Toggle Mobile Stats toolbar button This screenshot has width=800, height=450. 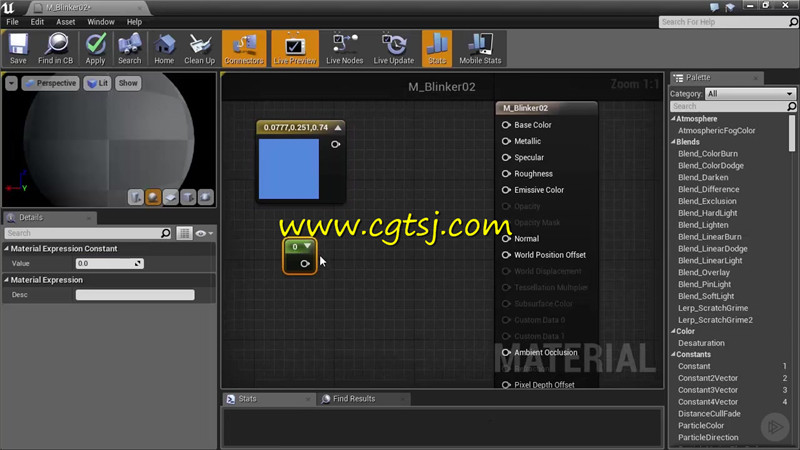tap(480, 48)
